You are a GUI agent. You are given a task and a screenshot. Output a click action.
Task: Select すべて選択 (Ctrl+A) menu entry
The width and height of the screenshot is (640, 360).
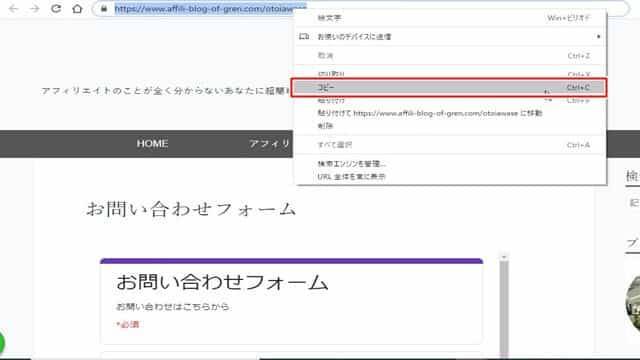pyautogui.click(x=450, y=145)
